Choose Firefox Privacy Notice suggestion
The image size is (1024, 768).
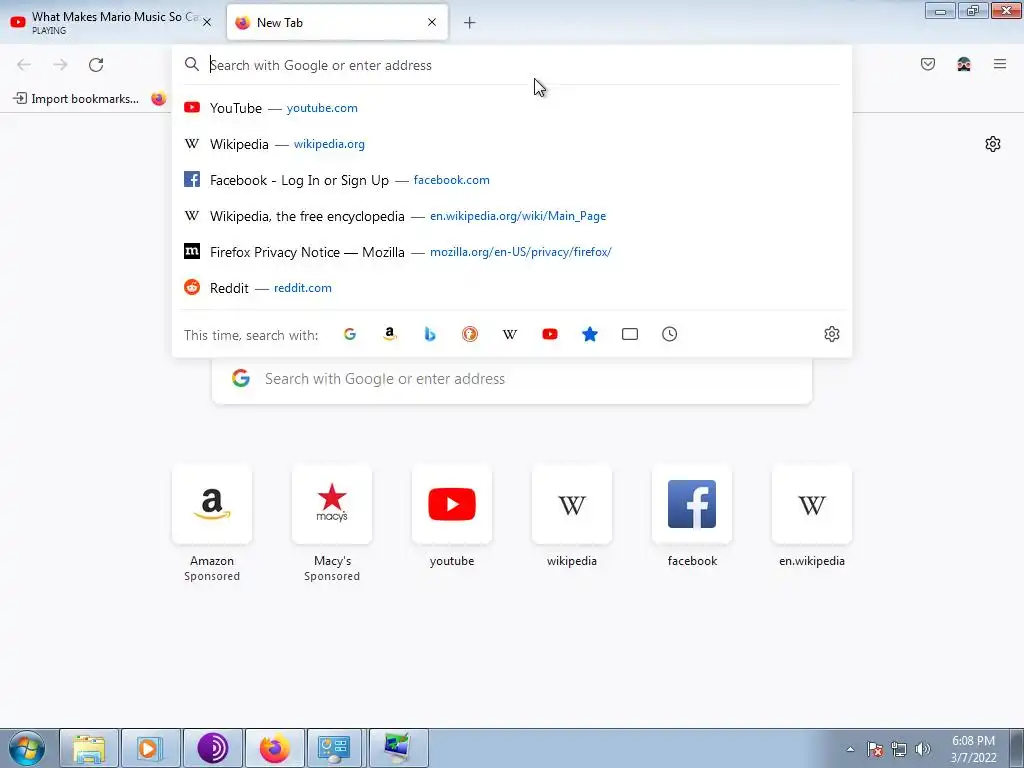pos(512,251)
